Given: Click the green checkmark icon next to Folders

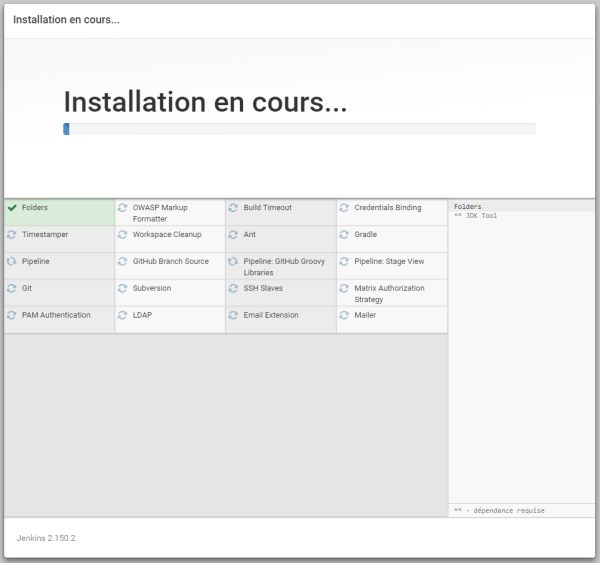Looking at the screenshot, I should pos(12,208).
